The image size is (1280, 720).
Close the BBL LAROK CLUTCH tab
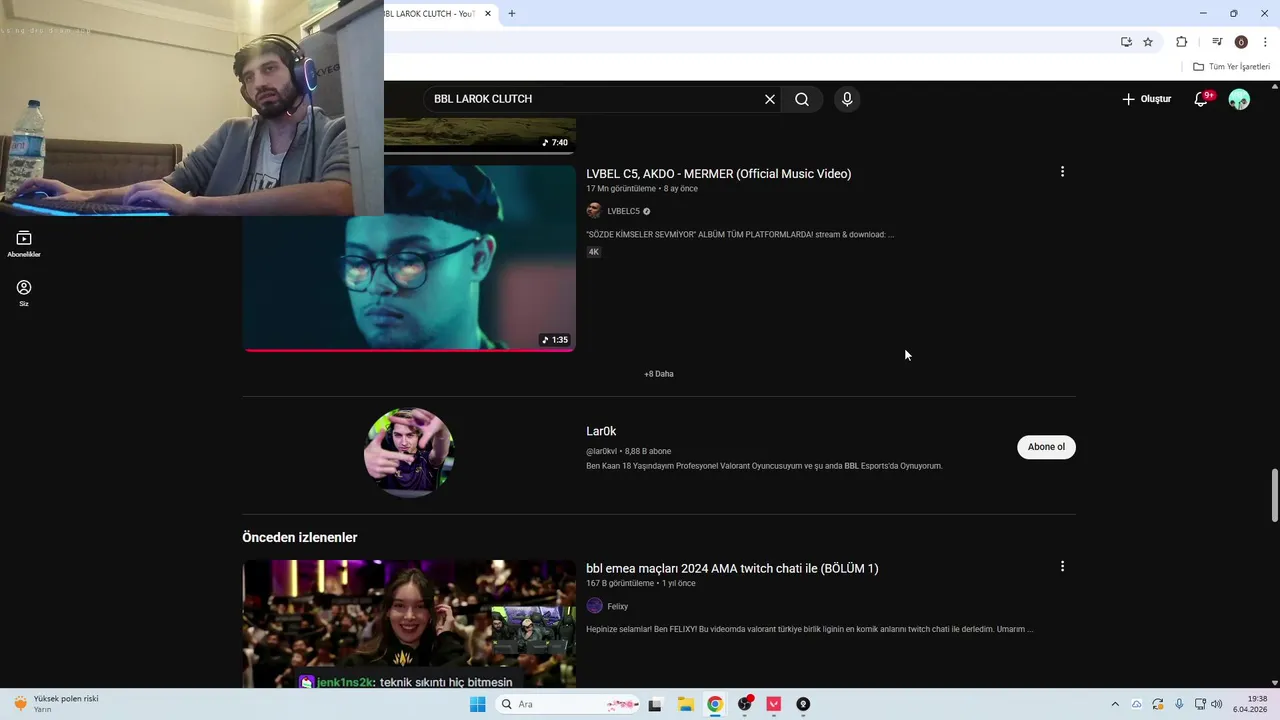(x=488, y=14)
